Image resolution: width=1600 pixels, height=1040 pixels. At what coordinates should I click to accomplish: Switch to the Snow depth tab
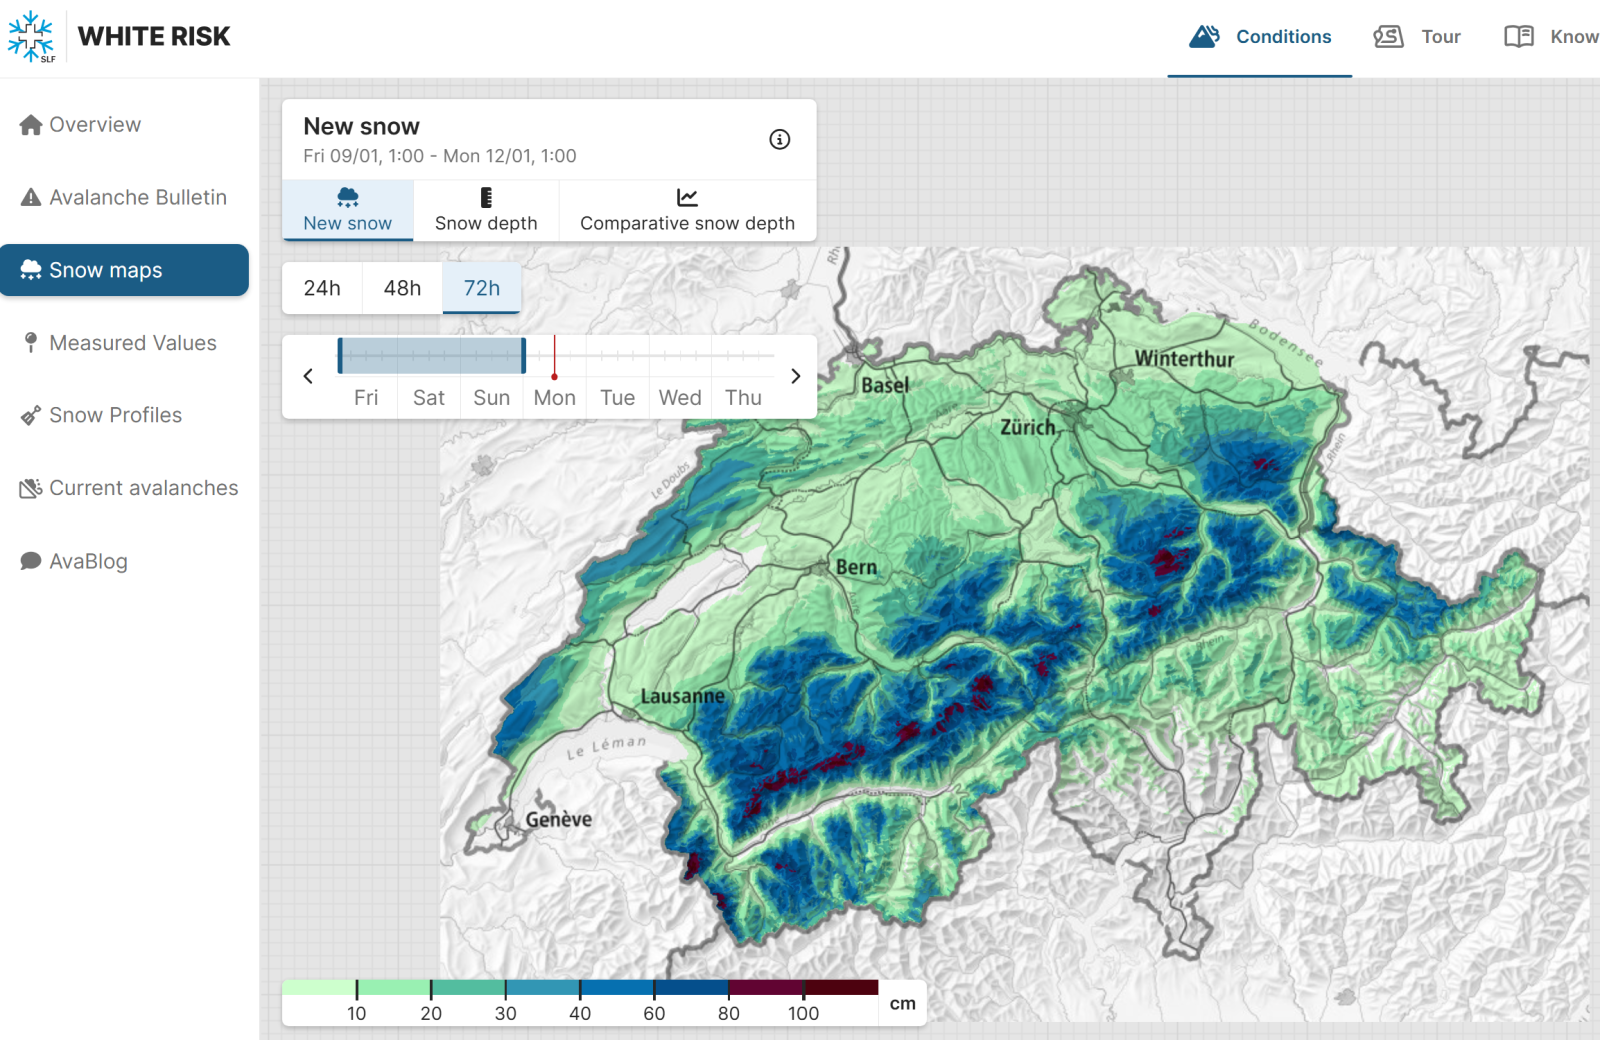click(486, 211)
